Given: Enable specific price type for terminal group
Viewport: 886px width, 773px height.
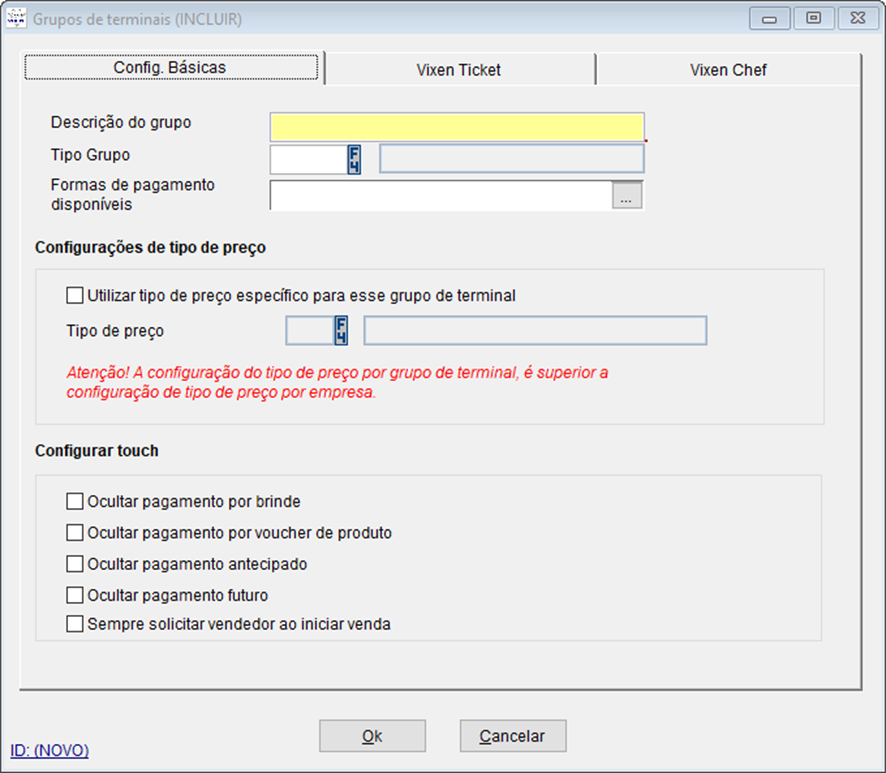Looking at the screenshot, I should (75, 296).
